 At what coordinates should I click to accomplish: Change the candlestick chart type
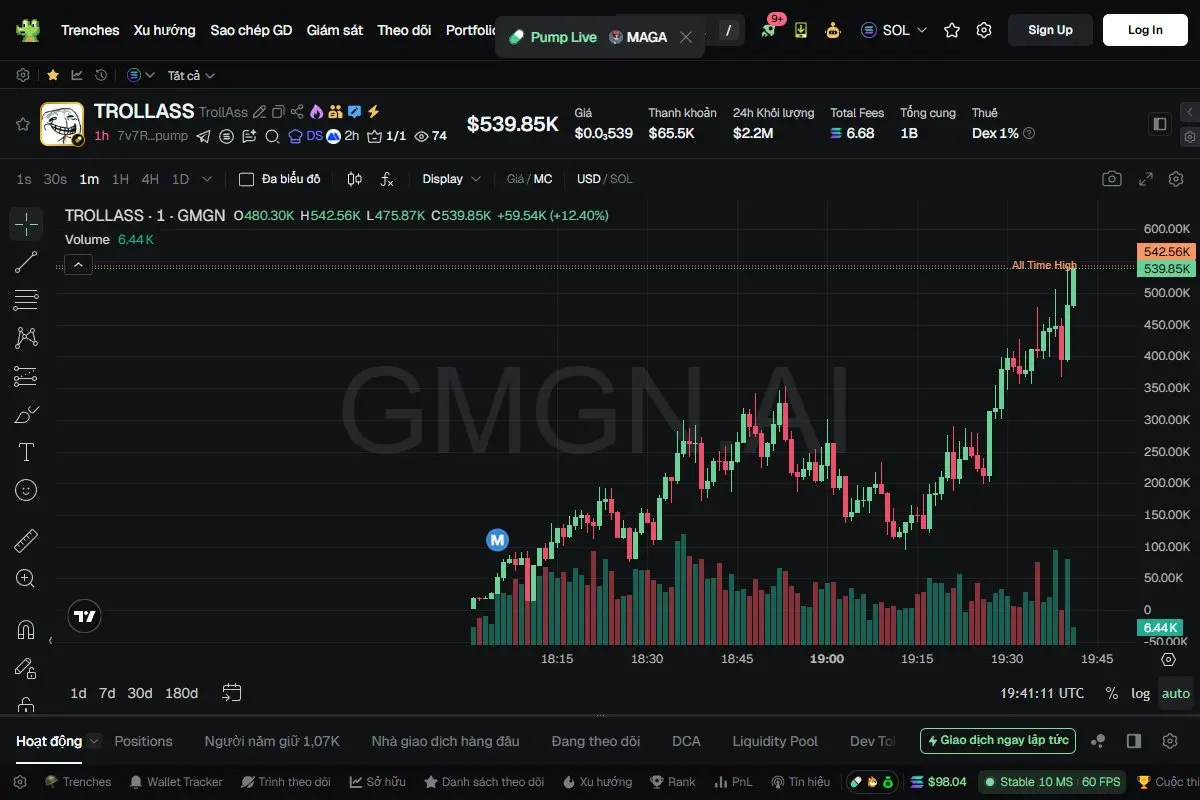click(x=354, y=179)
